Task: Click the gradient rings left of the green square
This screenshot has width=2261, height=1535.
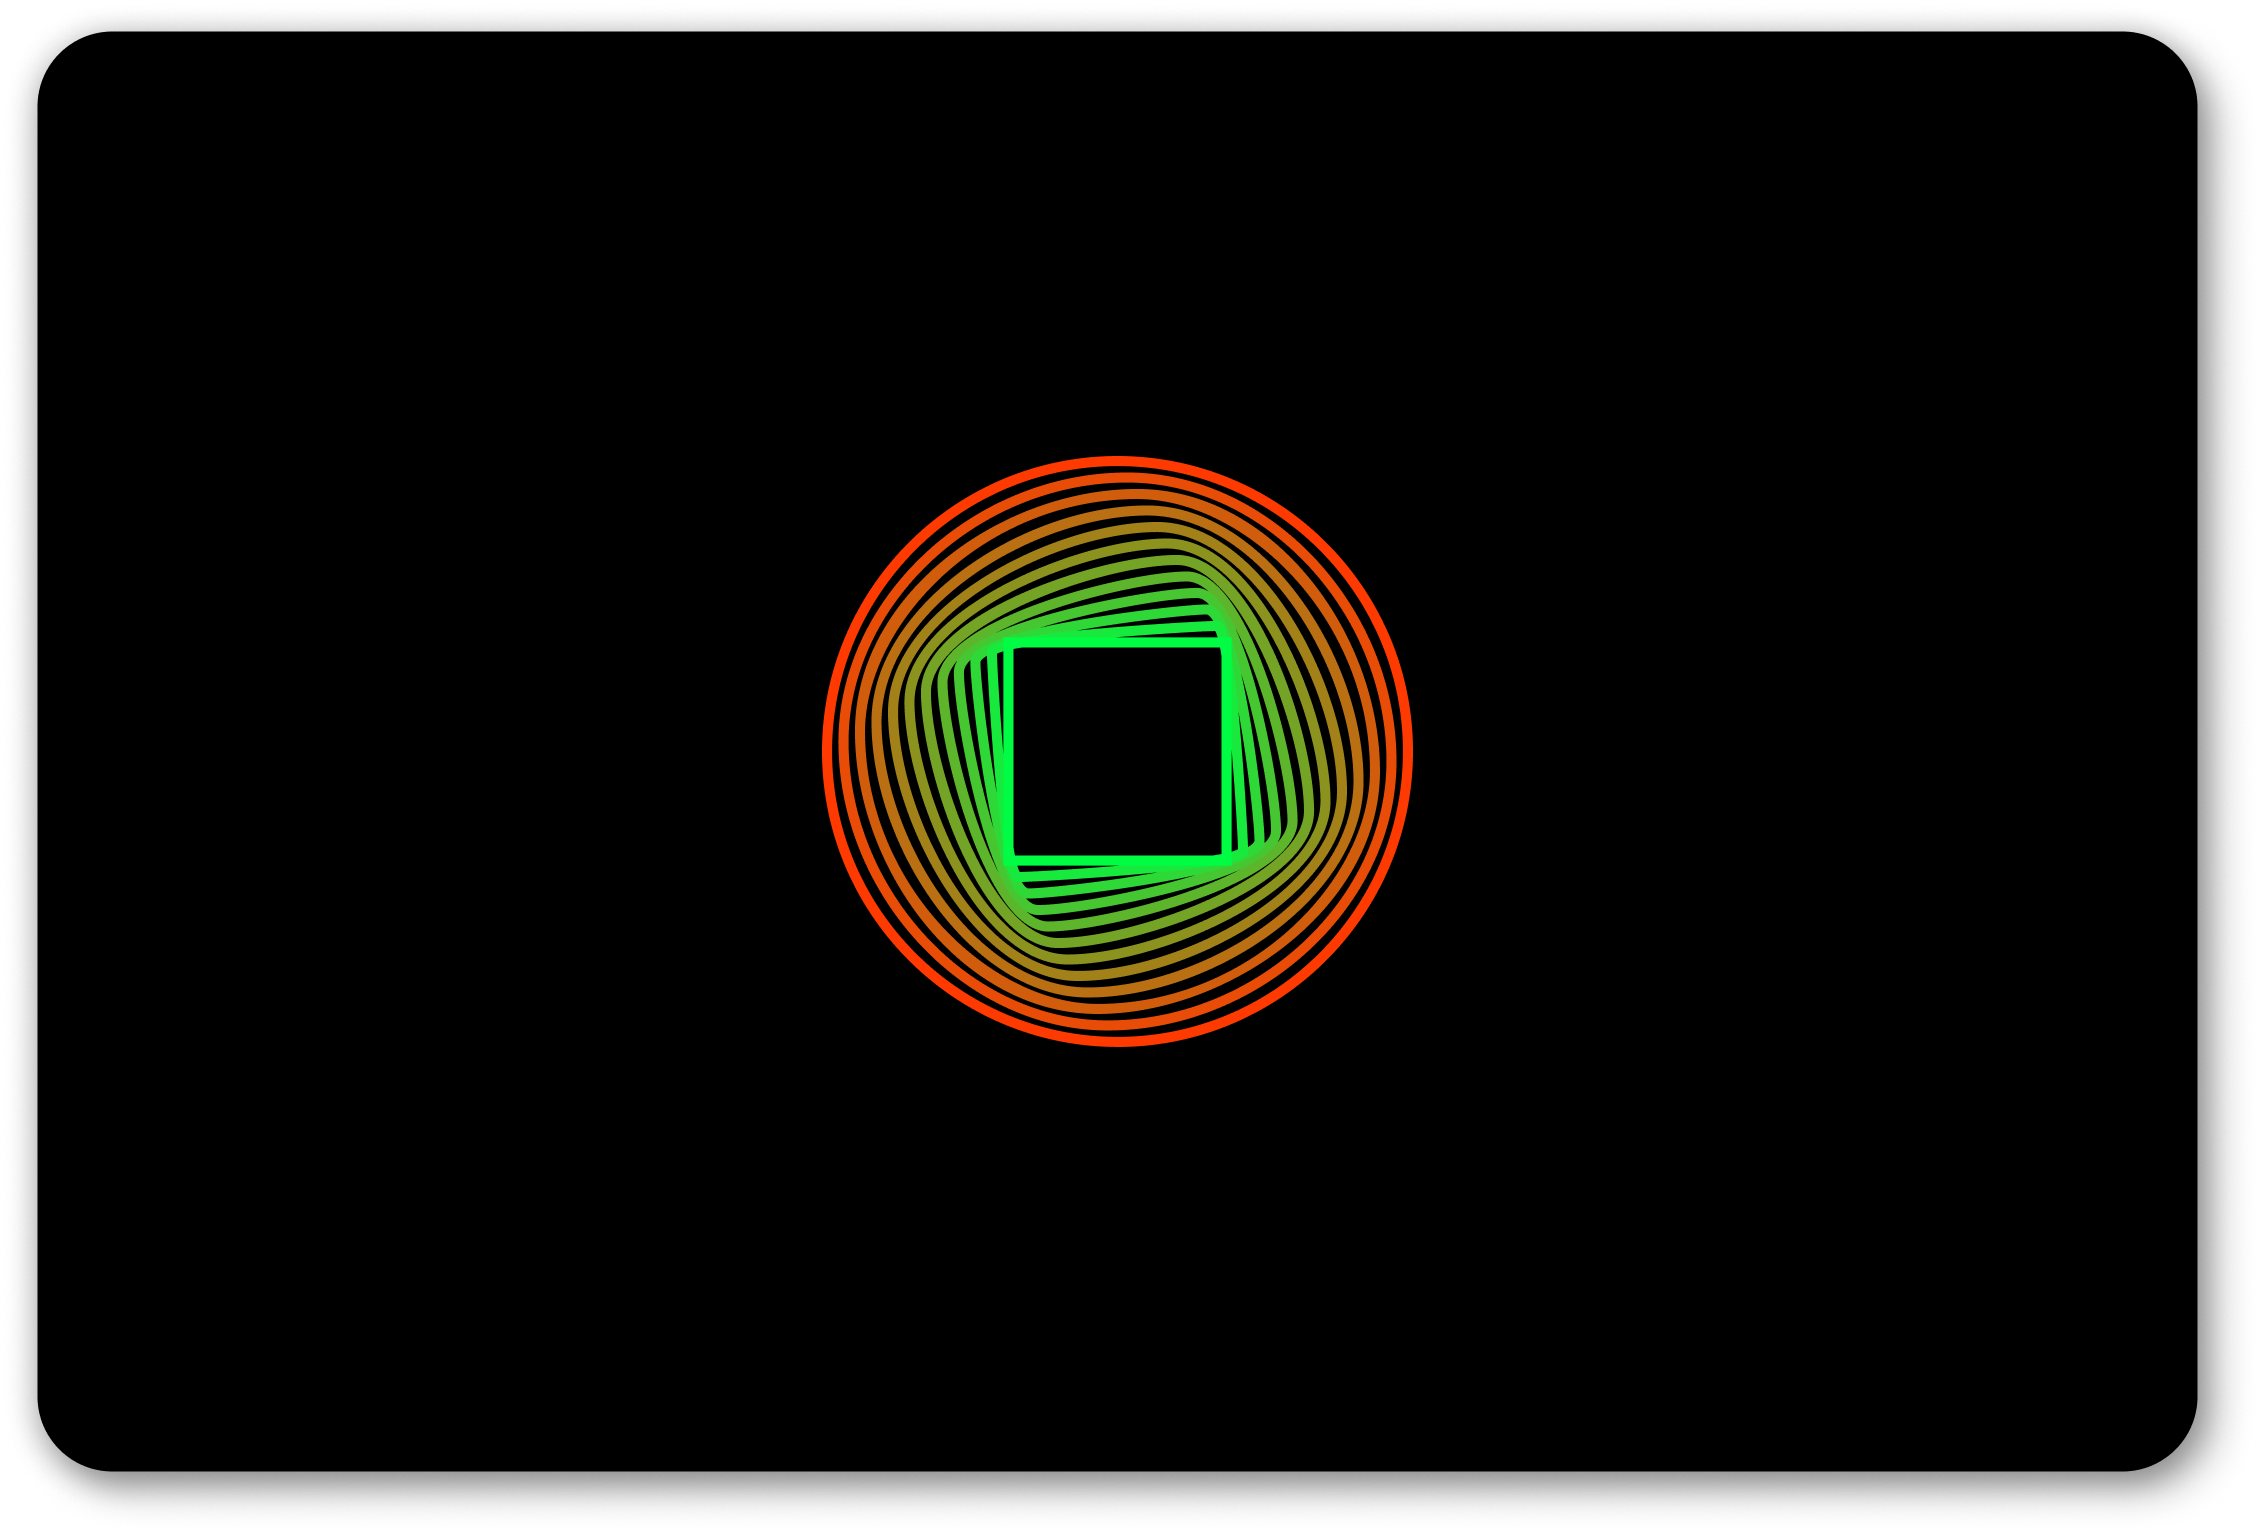Action: pyautogui.click(x=915, y=751)
